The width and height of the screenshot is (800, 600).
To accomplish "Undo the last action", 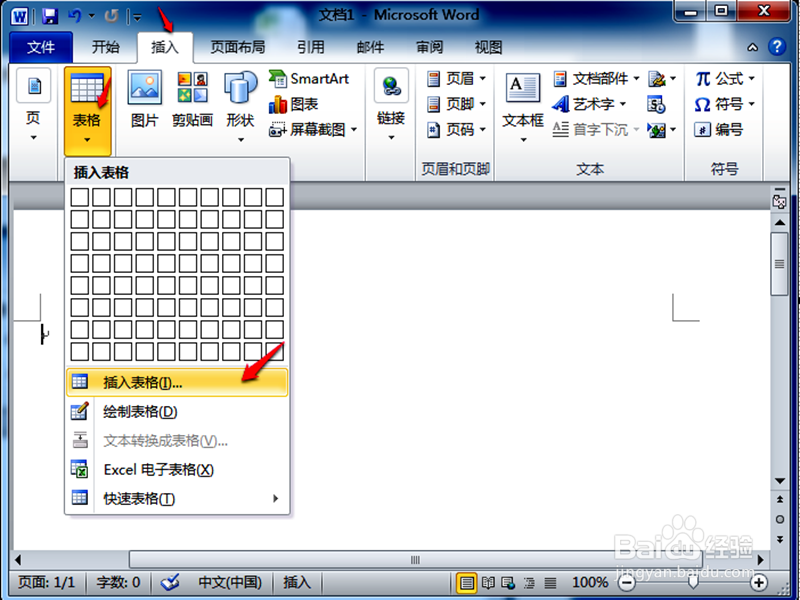I will (75, 16).
